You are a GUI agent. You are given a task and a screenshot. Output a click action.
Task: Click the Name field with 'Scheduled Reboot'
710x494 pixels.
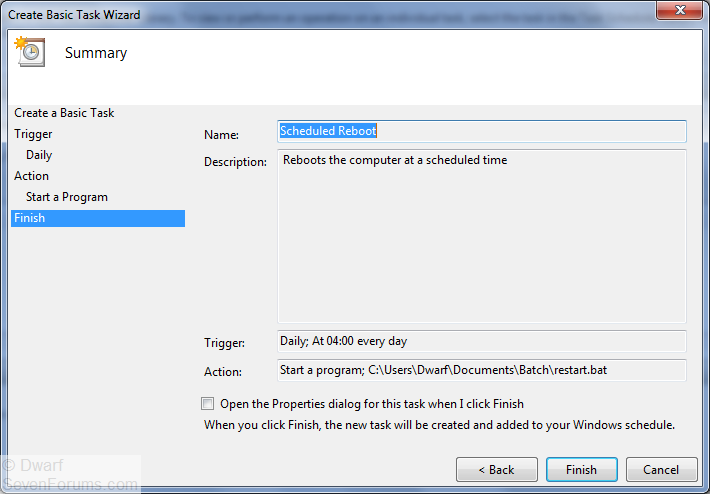[x=481, y=131]
